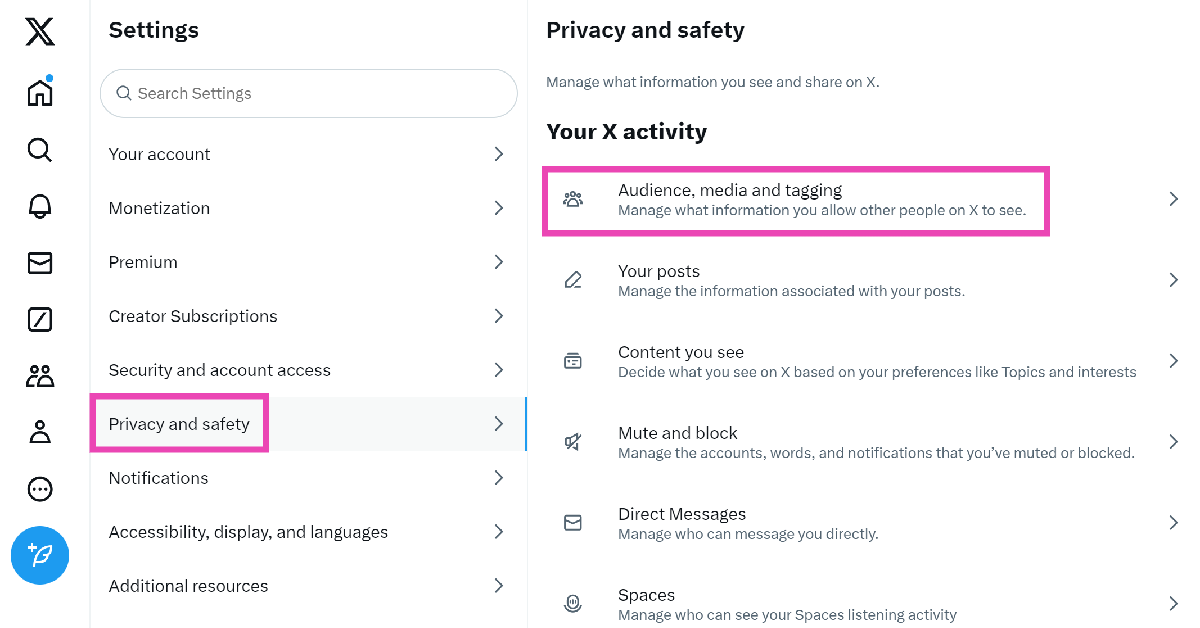Select Monetization in settings list

(x=160, y=208)
